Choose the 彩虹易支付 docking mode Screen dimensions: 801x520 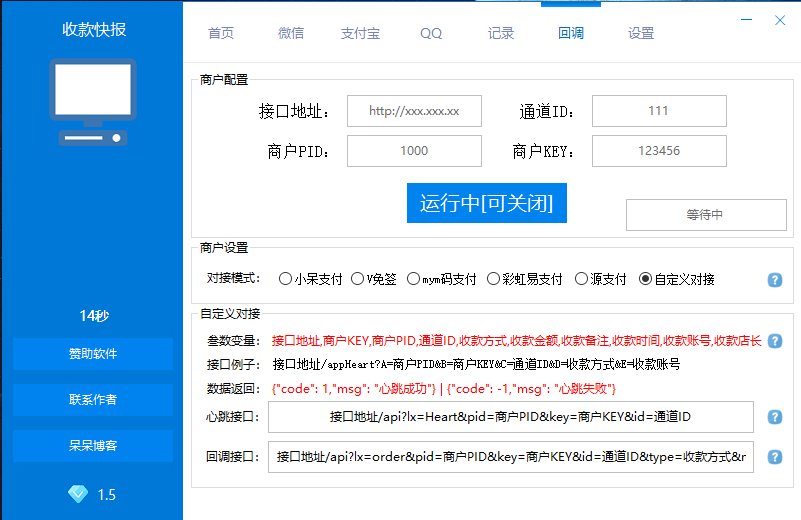tap(493, 280)
